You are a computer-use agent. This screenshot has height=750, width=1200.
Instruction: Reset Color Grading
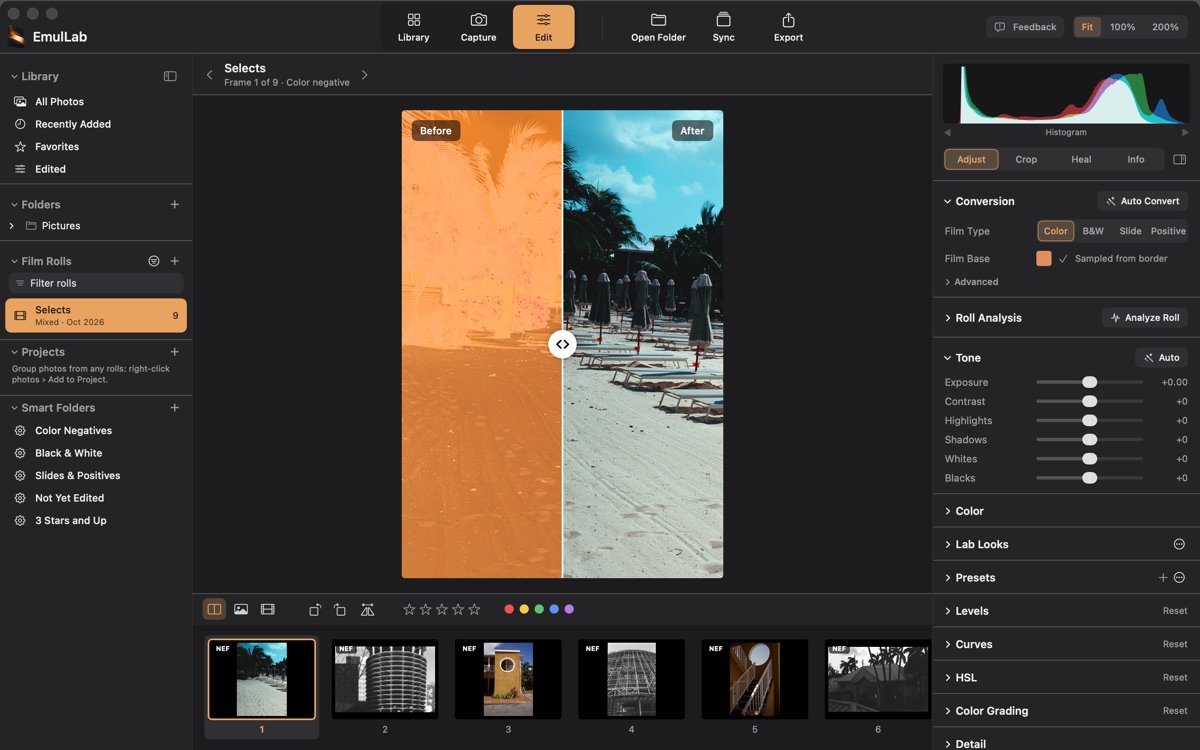click(1175, 711)
